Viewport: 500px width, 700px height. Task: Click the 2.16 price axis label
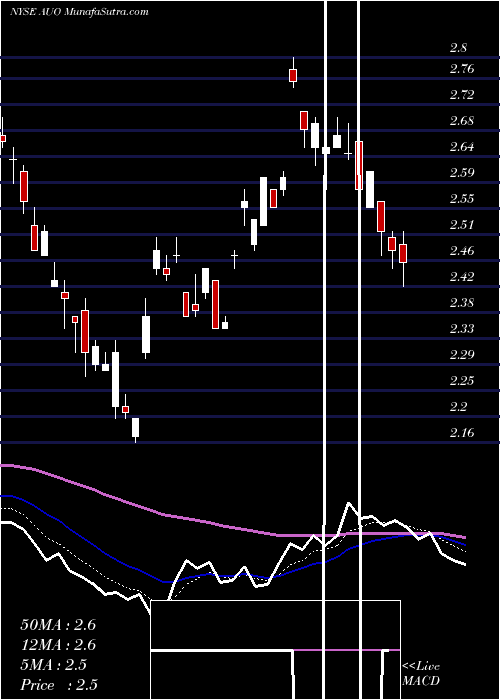point(462,433)
